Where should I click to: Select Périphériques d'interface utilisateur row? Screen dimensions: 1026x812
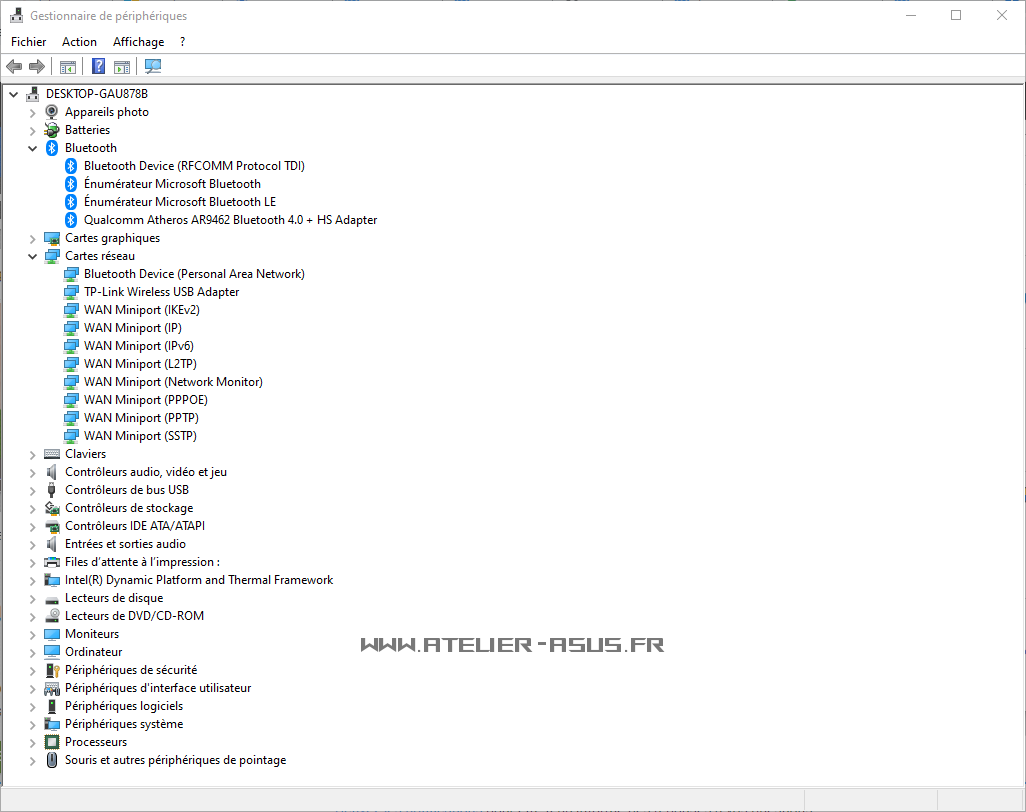(x=158, y=688)
